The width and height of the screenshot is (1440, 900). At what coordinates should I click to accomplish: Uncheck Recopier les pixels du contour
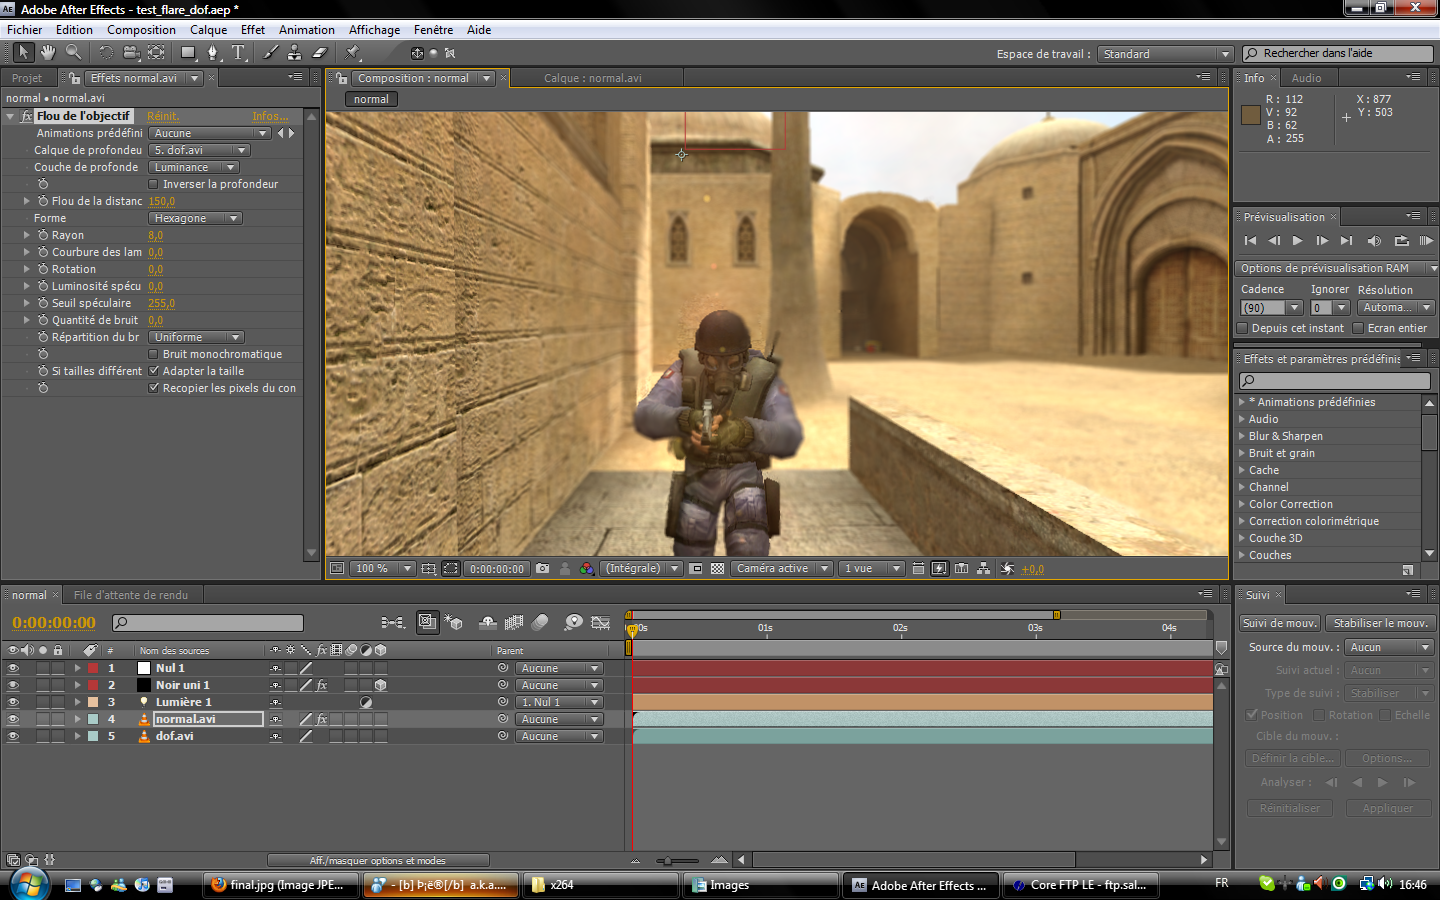tap(153, 388)
